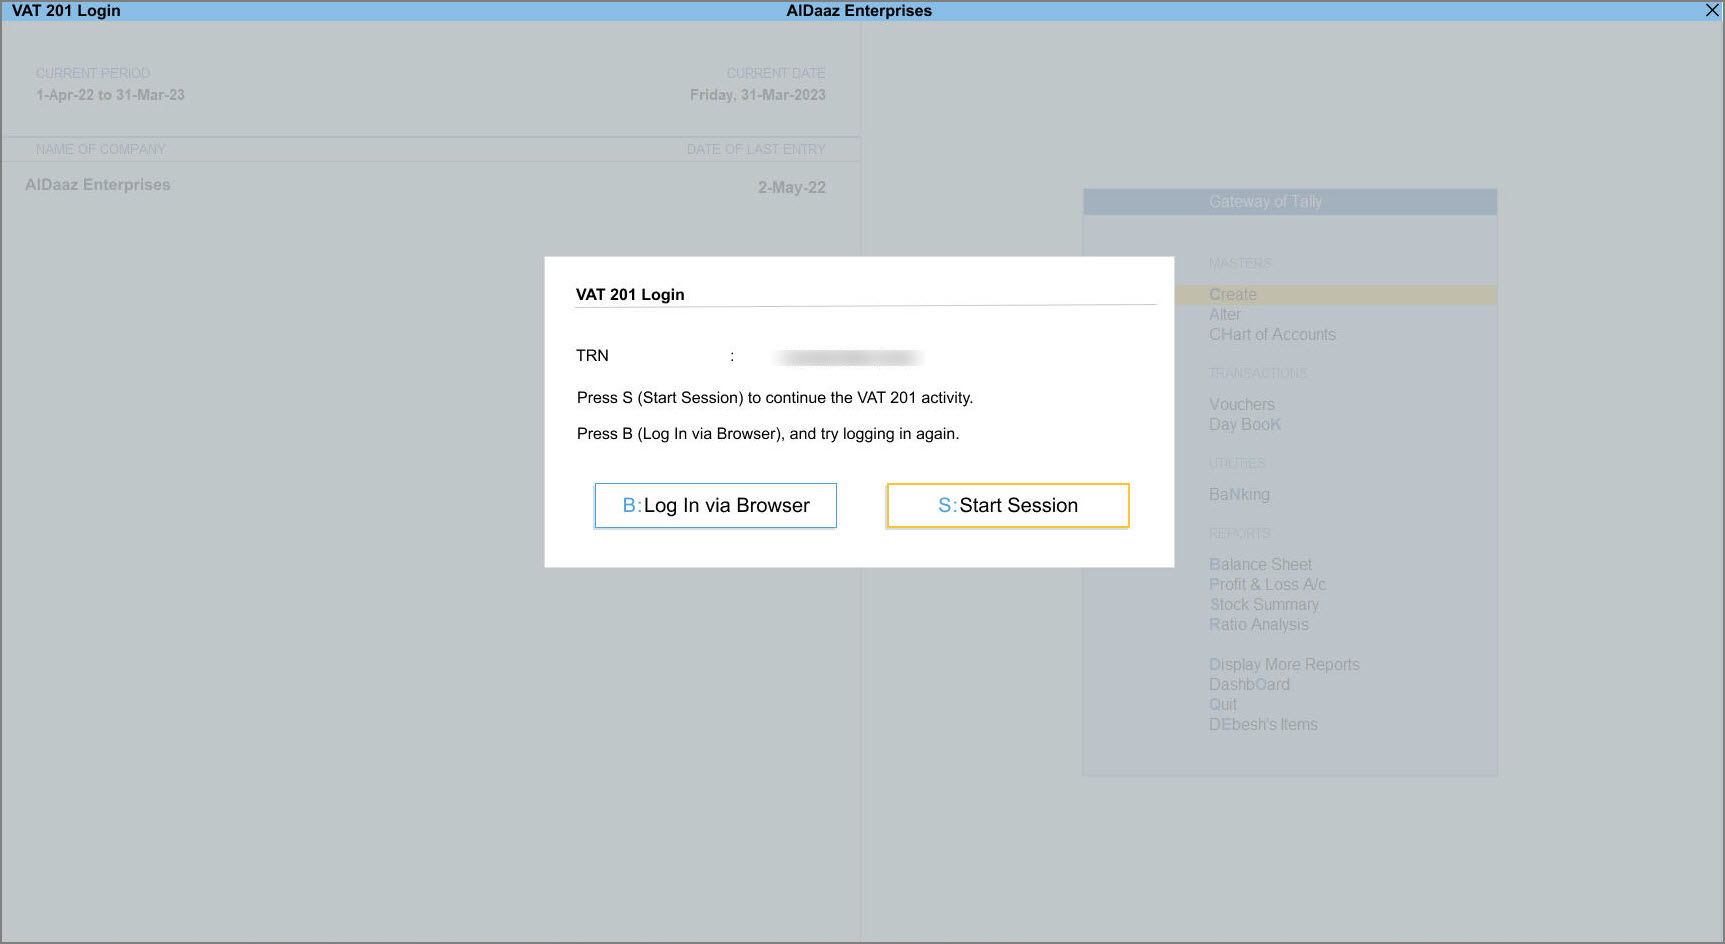1725x944 pixels.
Task: Open DEbesh's Items entry
Action: point(1263,724)
